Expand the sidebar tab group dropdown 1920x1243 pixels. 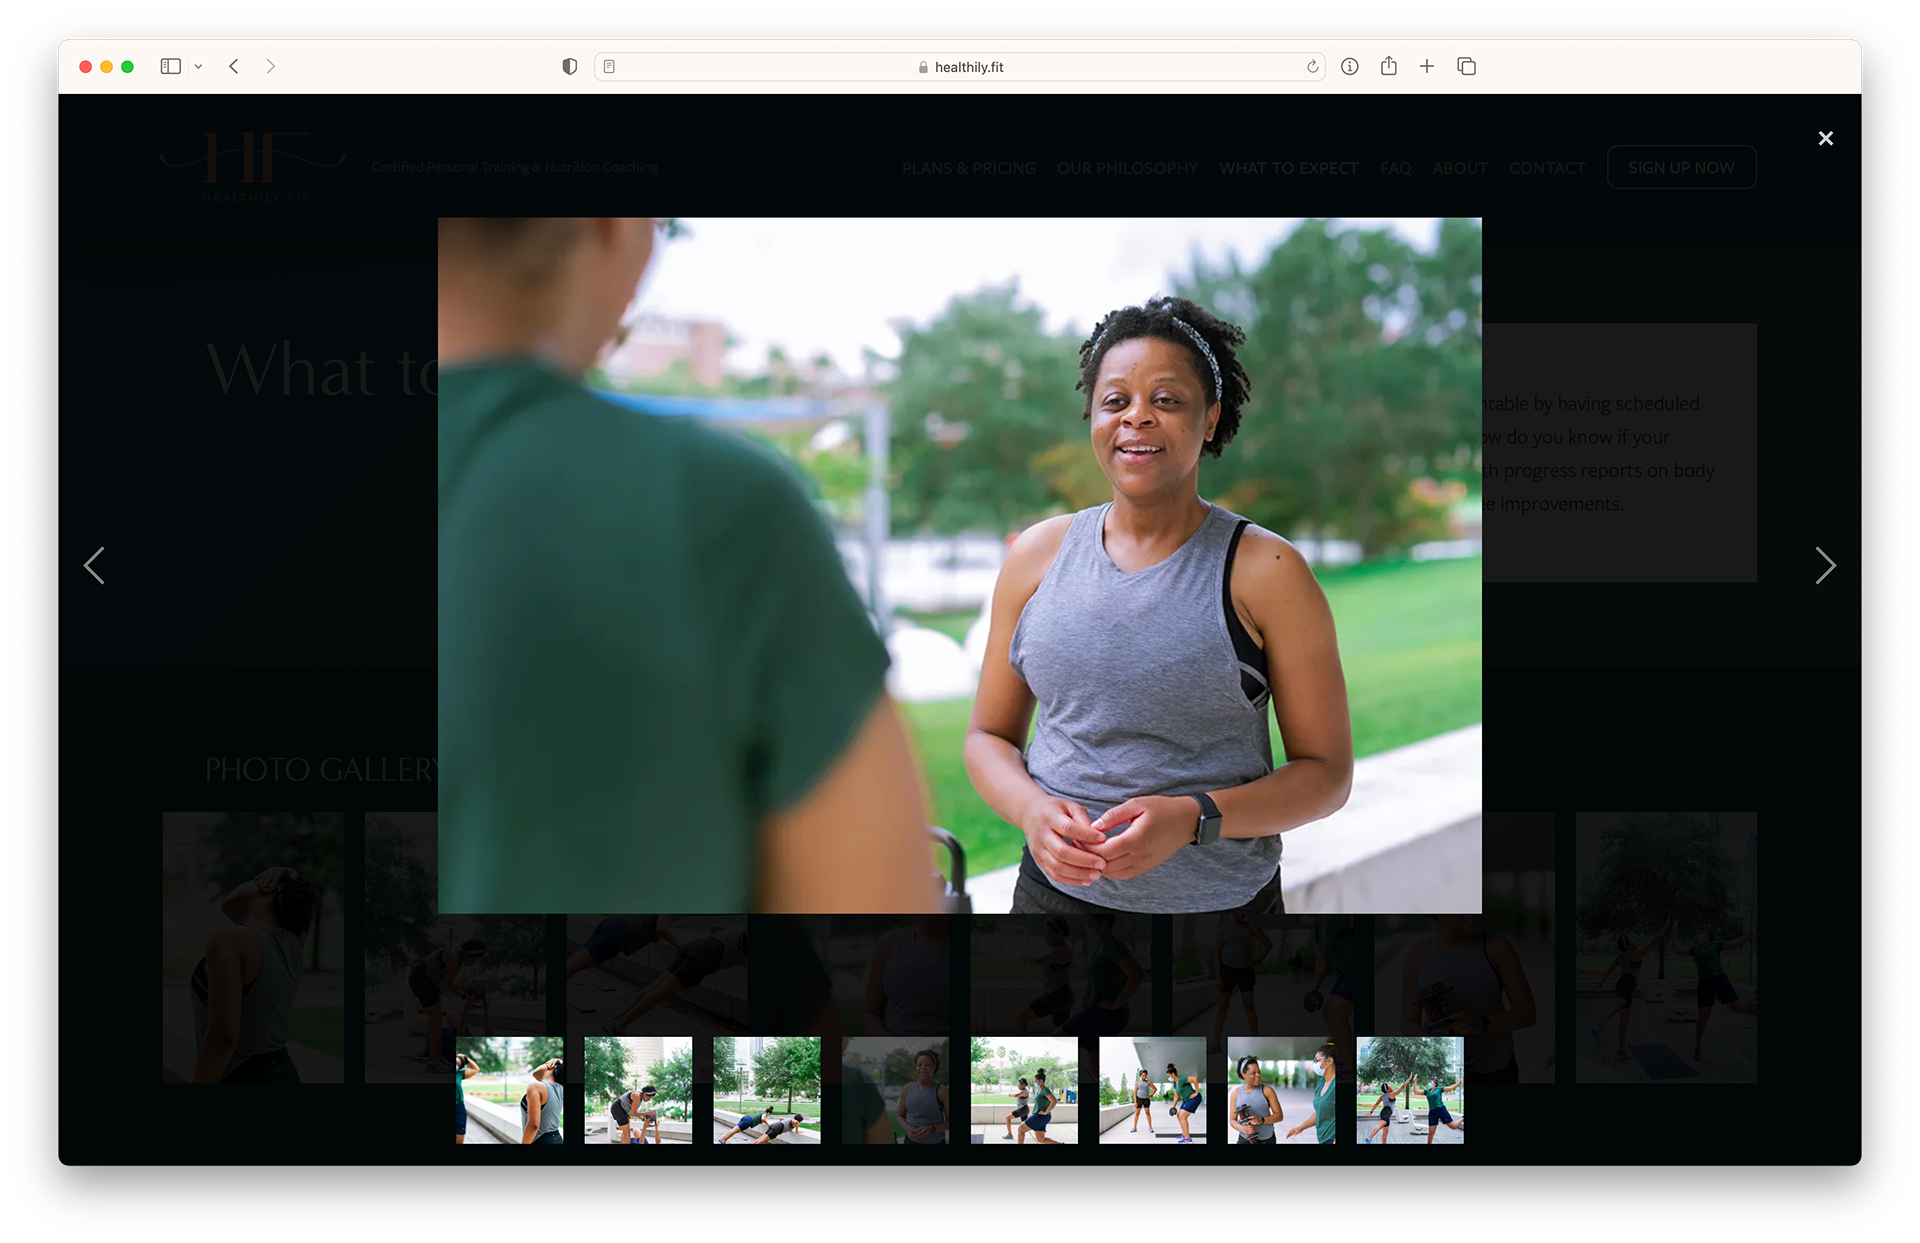click(198, 67)
